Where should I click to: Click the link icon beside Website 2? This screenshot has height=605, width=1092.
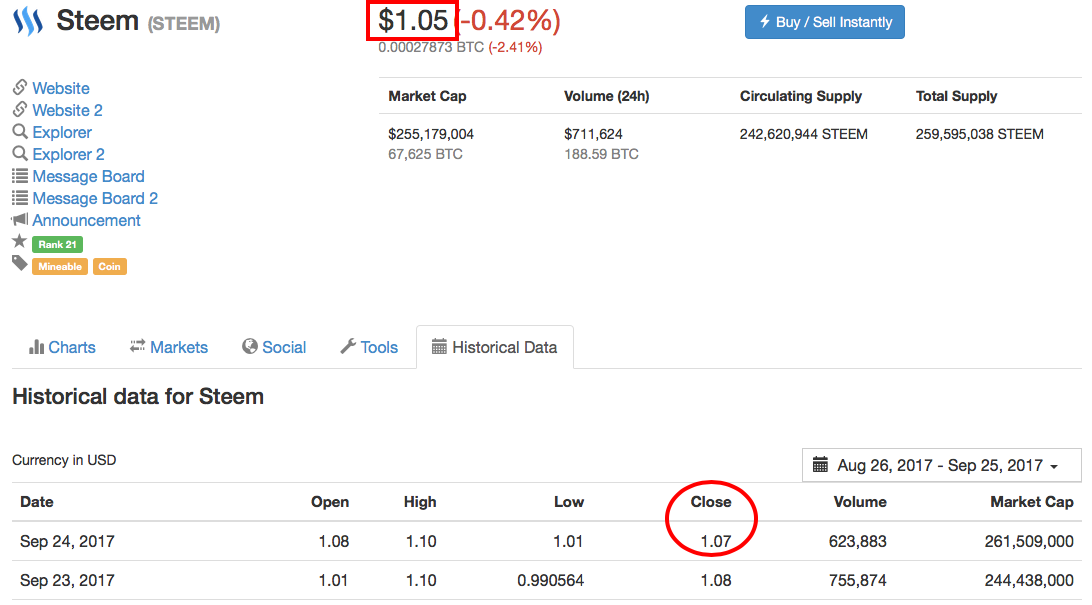pyautogui.click(x=20, y=109)
